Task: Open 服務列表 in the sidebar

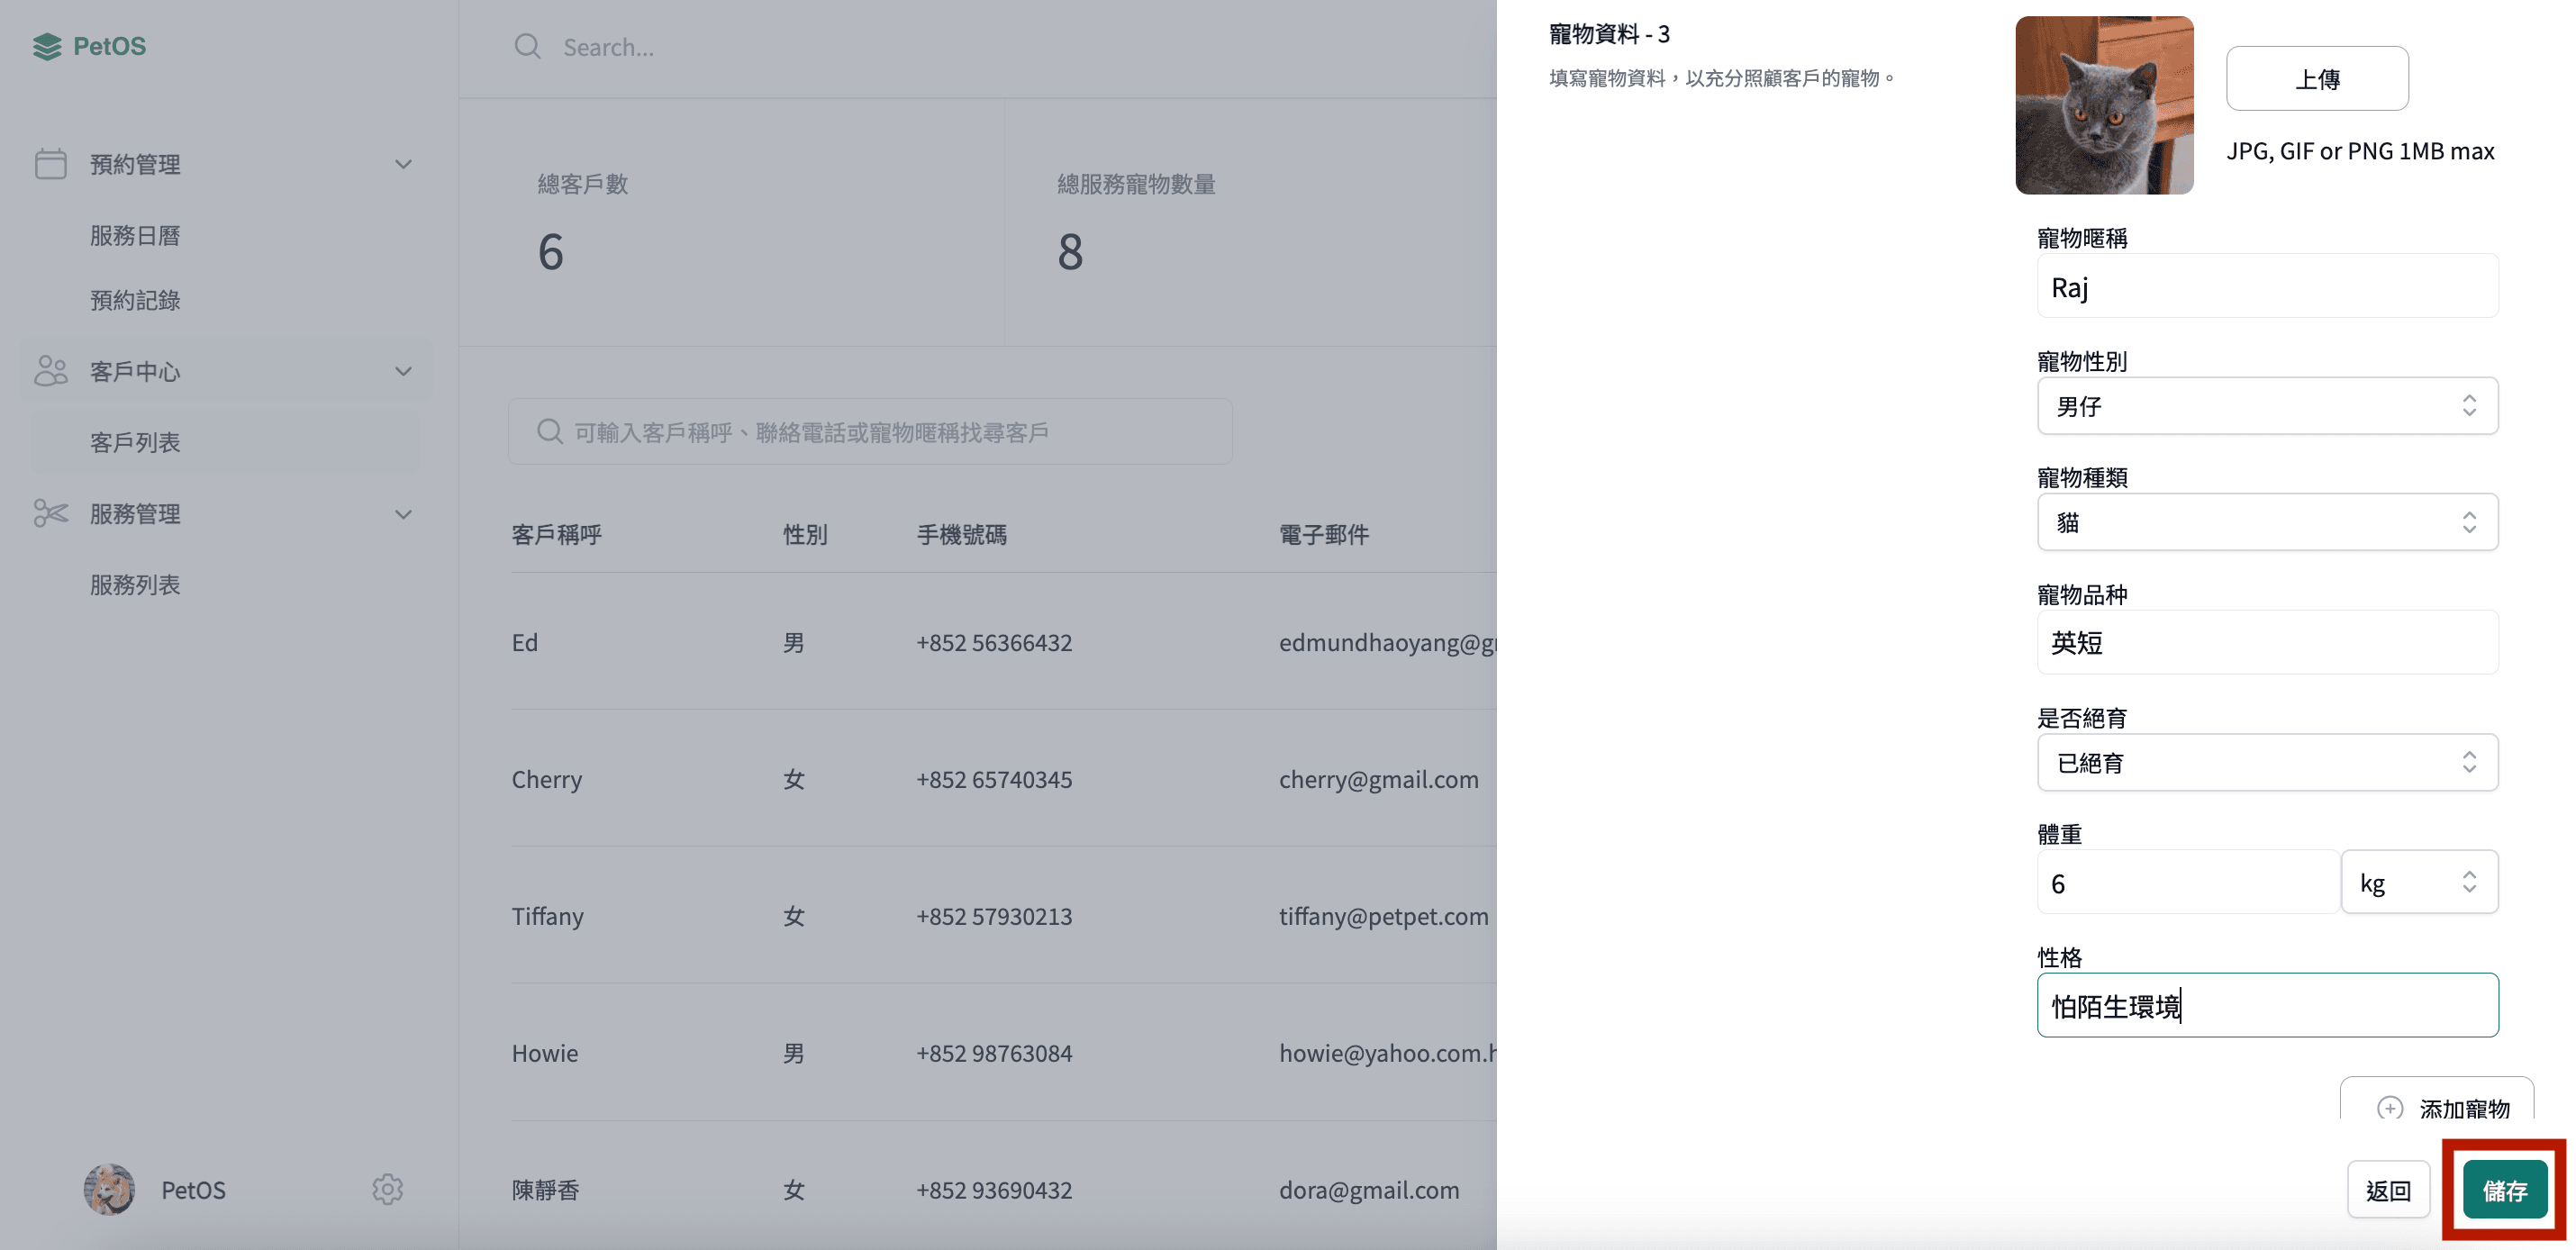Action: pyautogui.click(x=135, y=585)
